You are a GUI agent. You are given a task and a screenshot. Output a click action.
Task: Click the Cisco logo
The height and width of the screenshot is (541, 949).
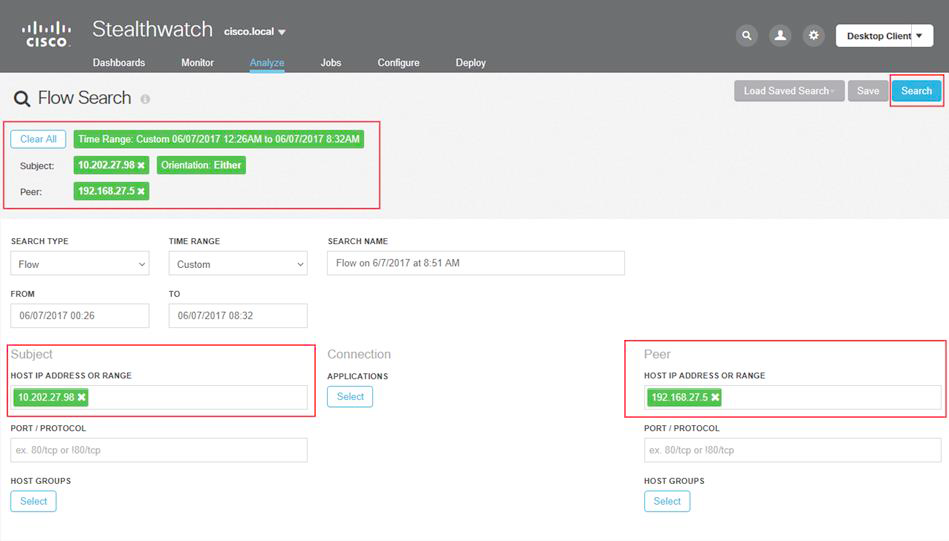click(x=47, y=34)
